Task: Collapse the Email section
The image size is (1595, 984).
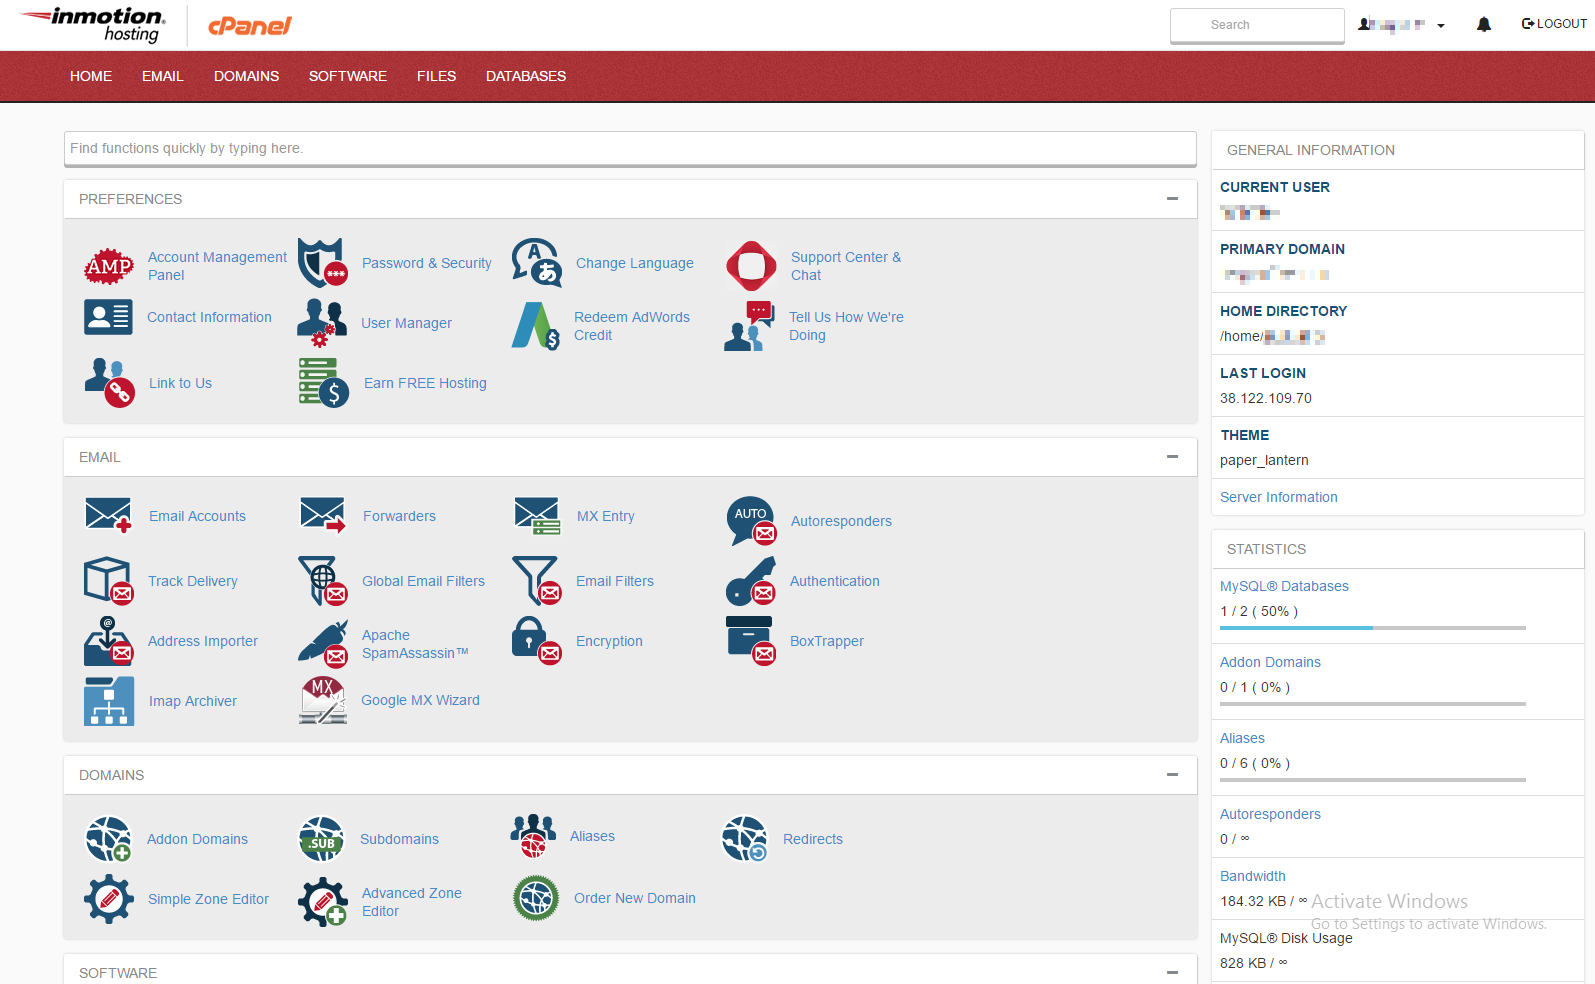Action: click(1172, 457)
